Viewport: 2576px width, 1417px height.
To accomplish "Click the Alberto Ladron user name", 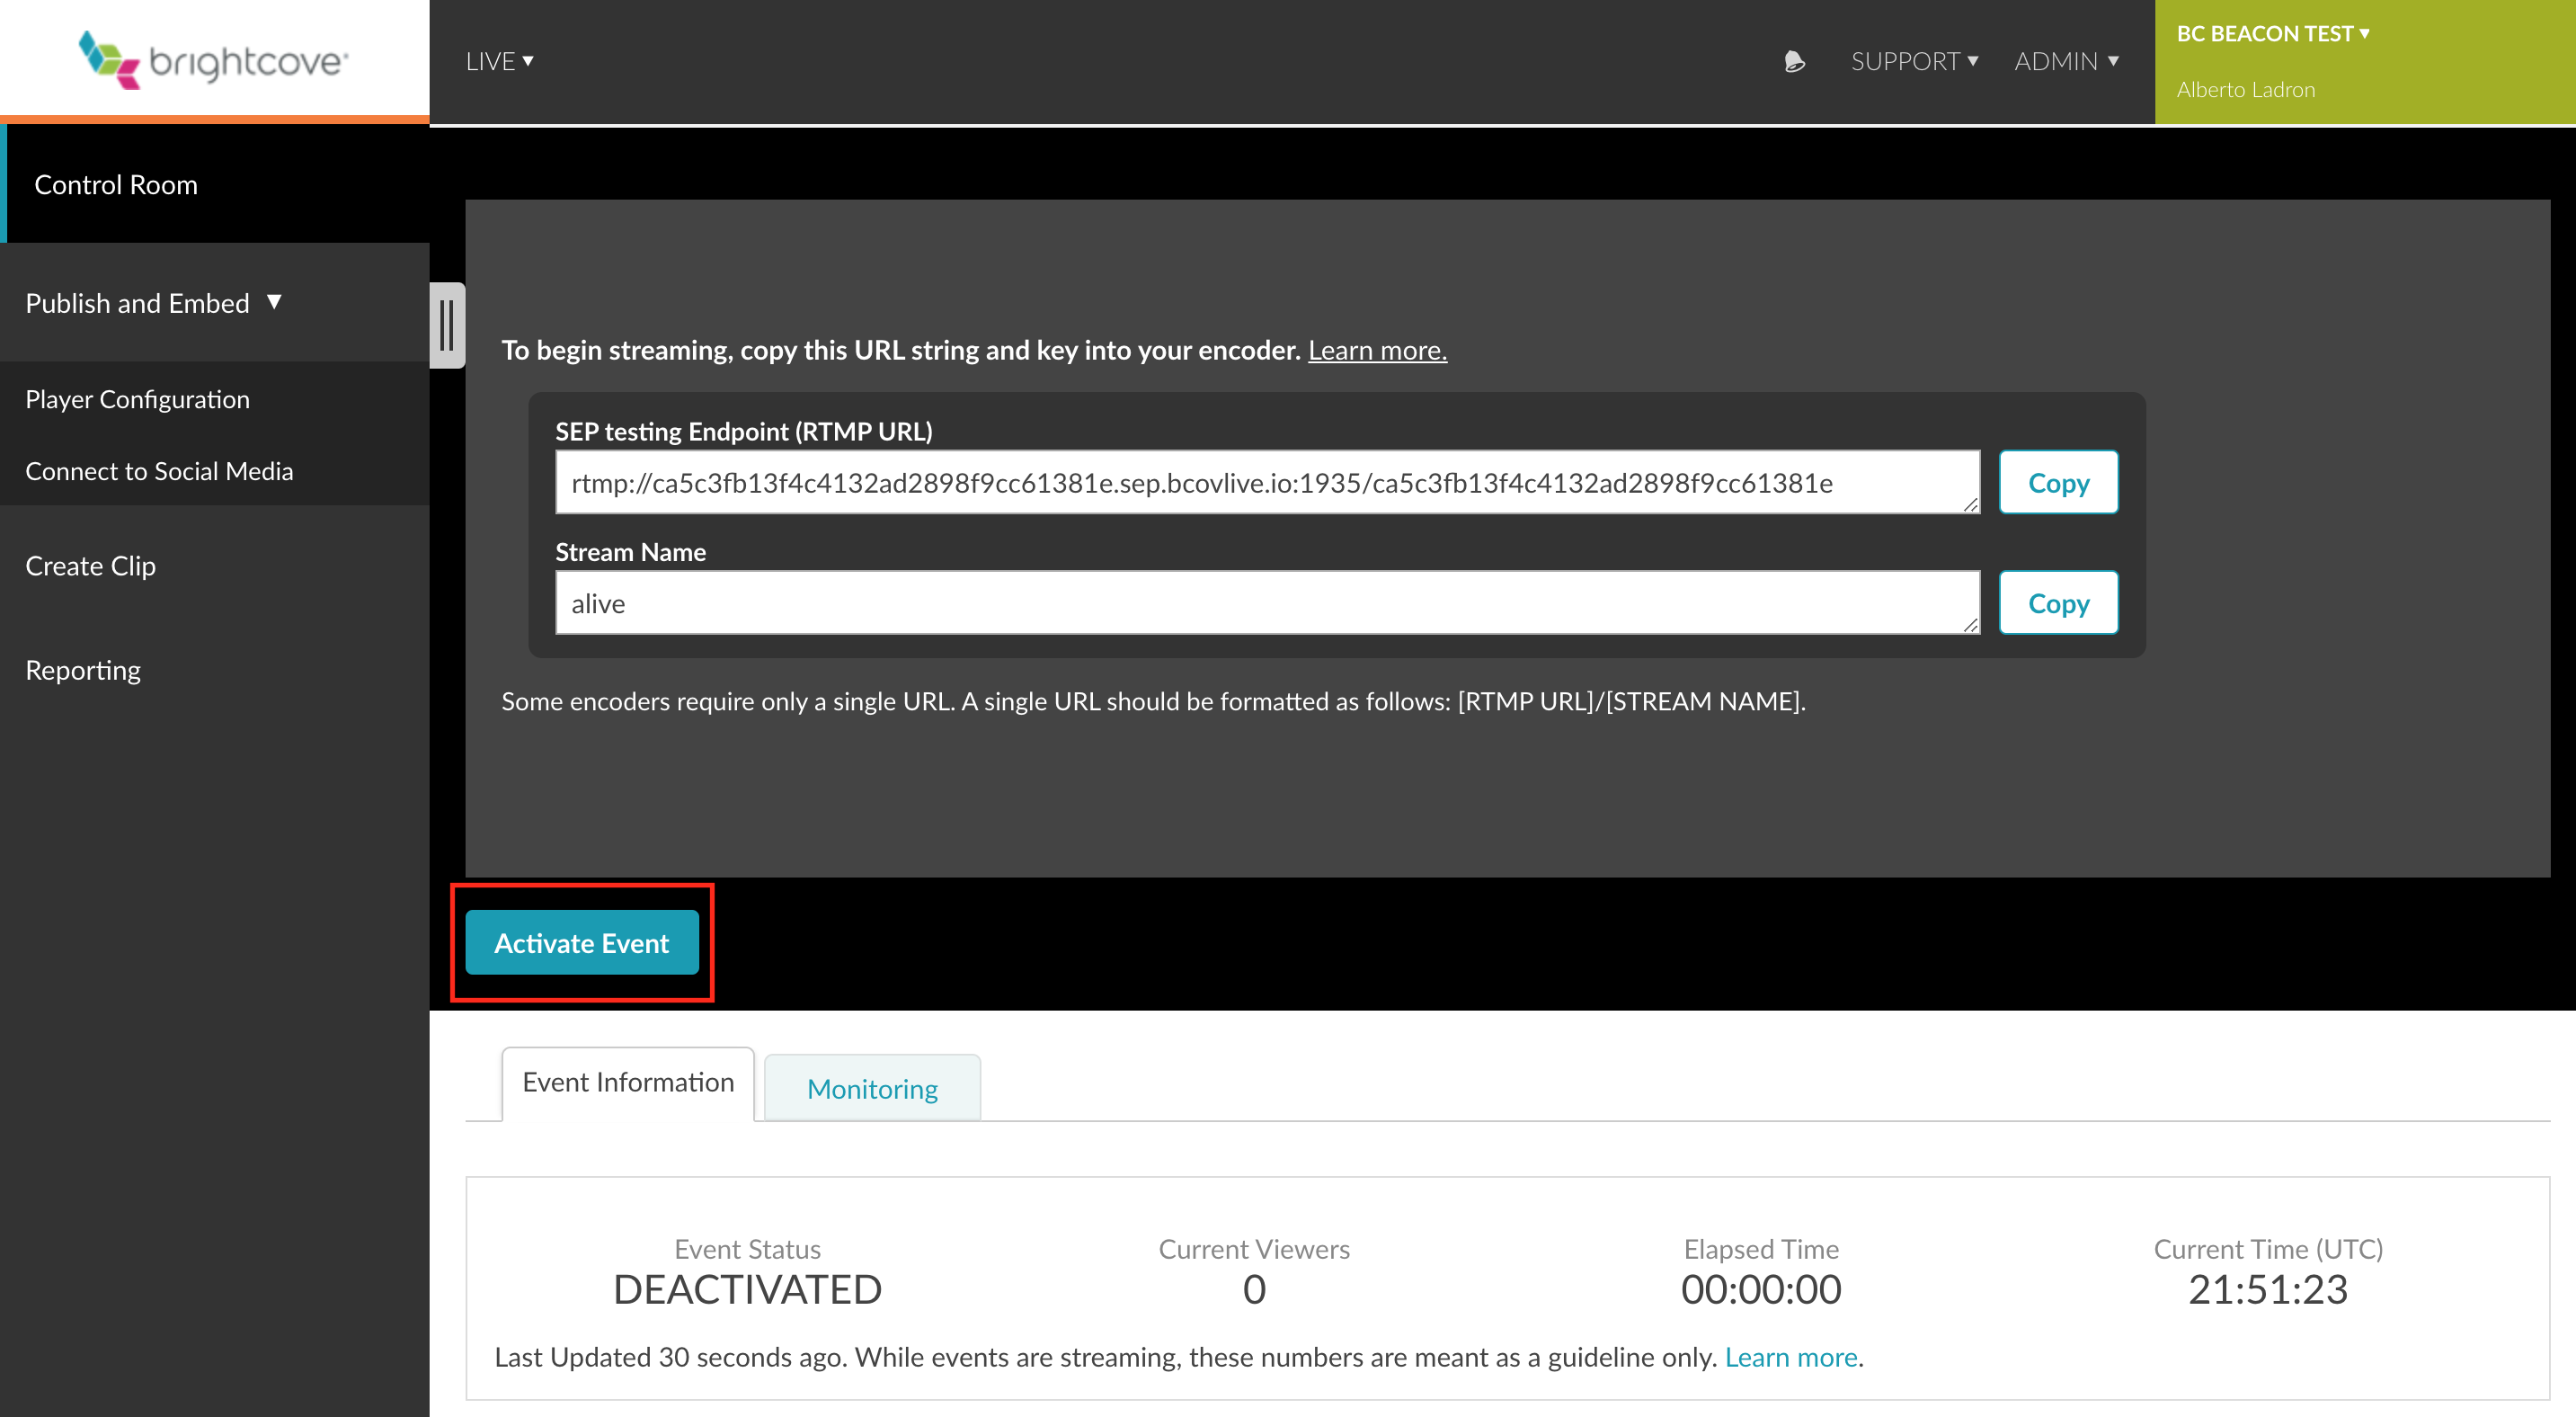I will coord(2246,89).
